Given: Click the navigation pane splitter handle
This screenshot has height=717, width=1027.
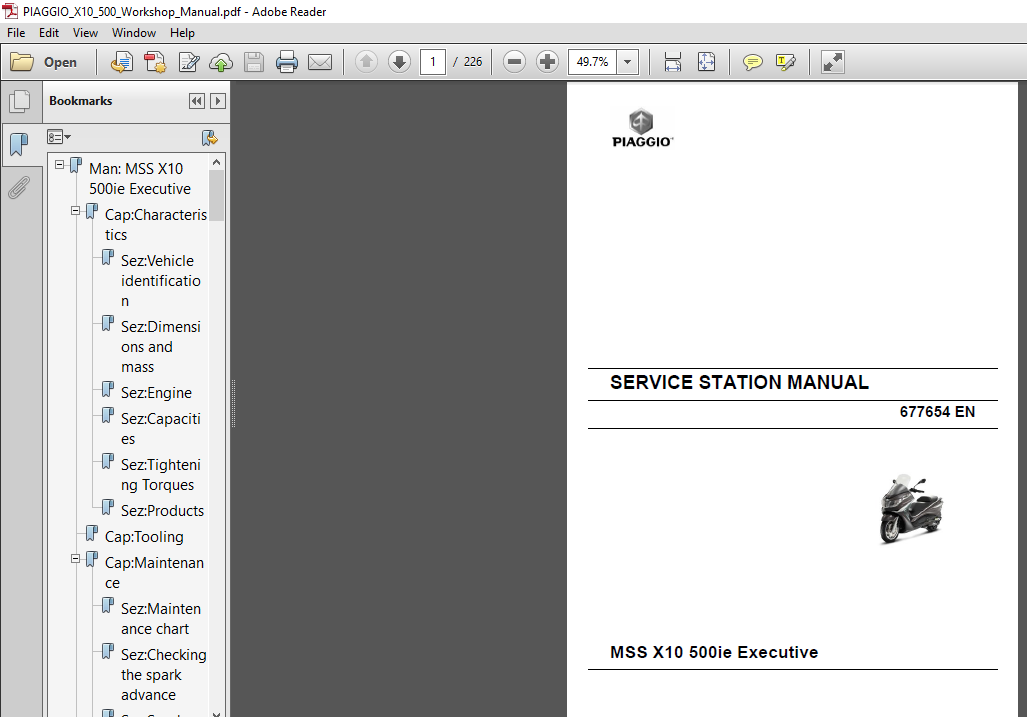Looking at the screenshot, I should [233, 403].
